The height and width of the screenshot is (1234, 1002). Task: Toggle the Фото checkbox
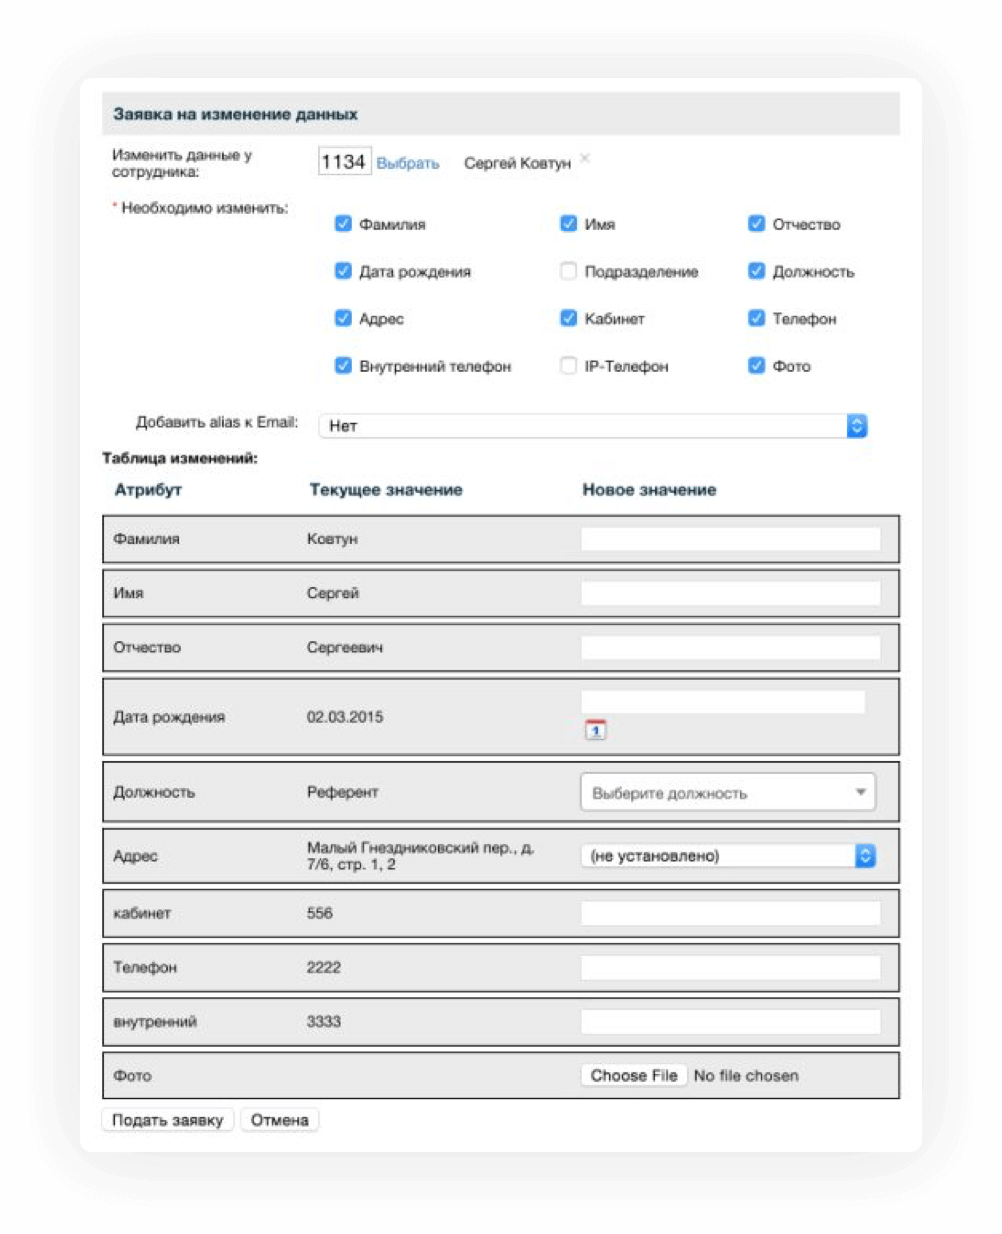pyautogui.click(x=756, y=366)
